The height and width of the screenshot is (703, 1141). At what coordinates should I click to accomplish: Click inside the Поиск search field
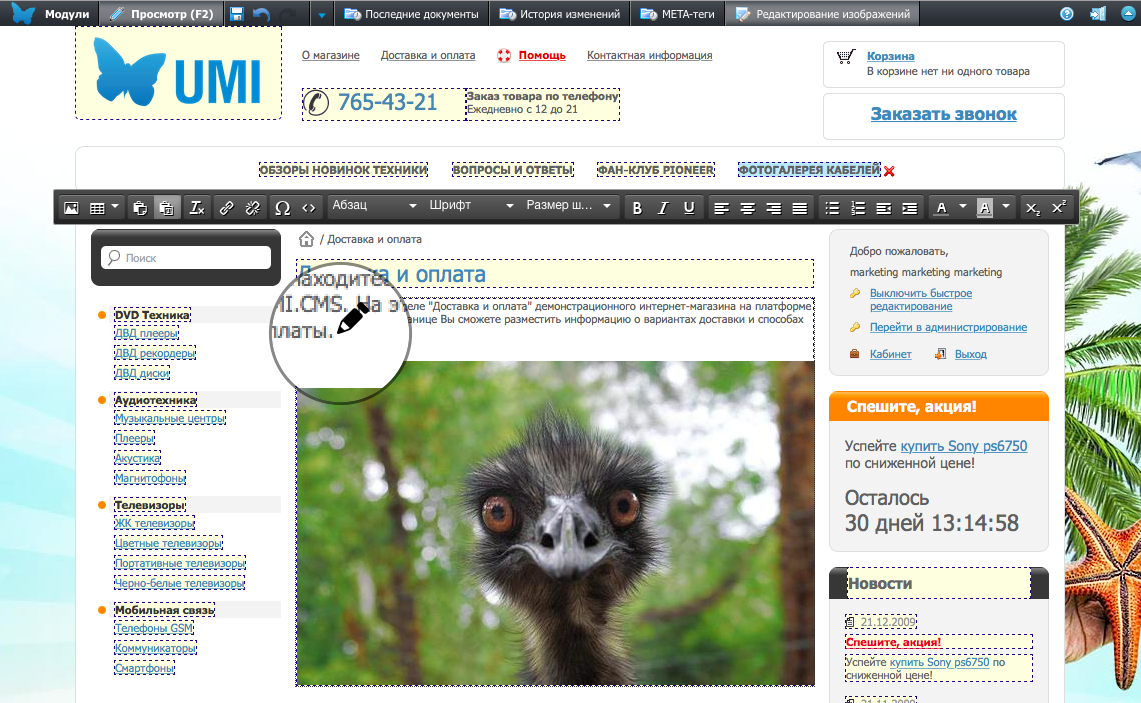point(186,258)
